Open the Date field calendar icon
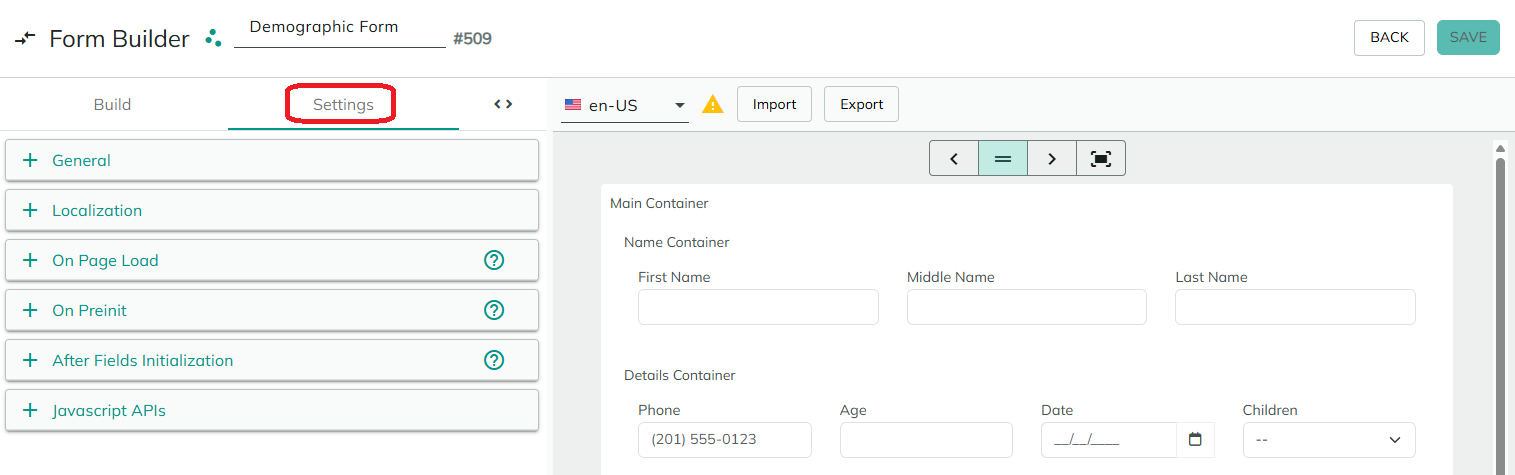1515x475 pixels. pos(1195,439)
